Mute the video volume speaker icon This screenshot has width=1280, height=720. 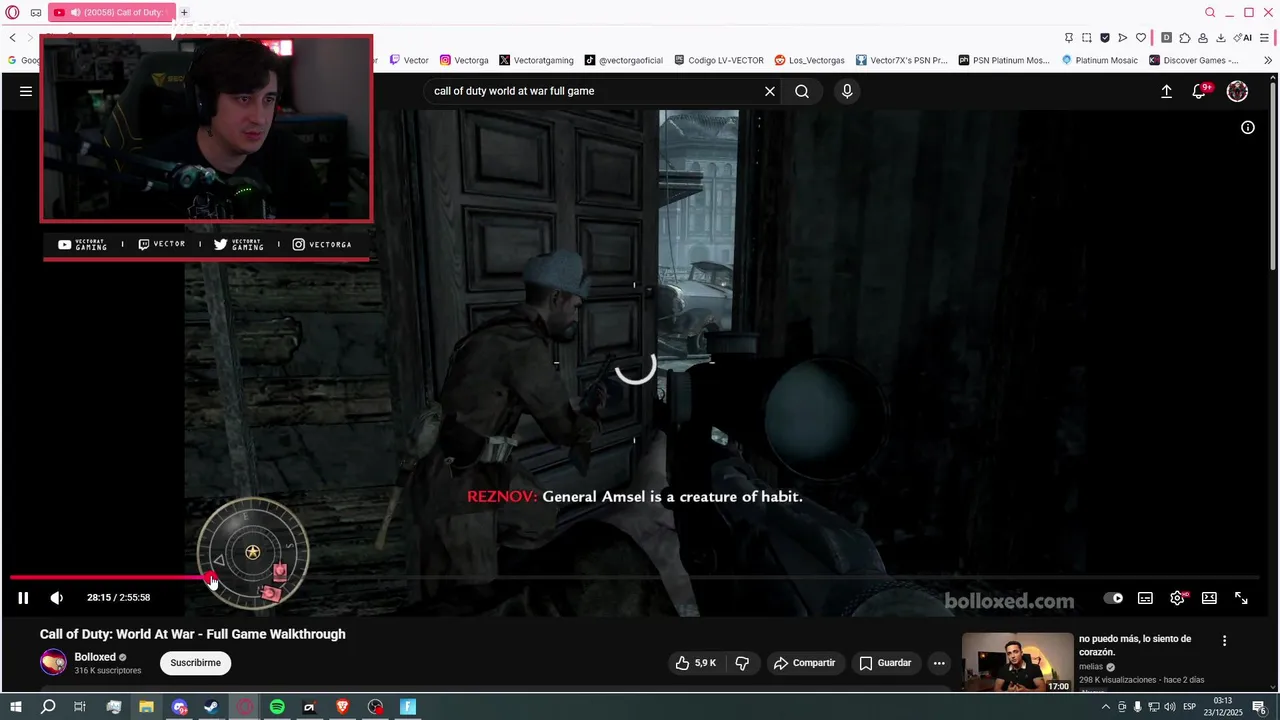(x=57, y=598)
